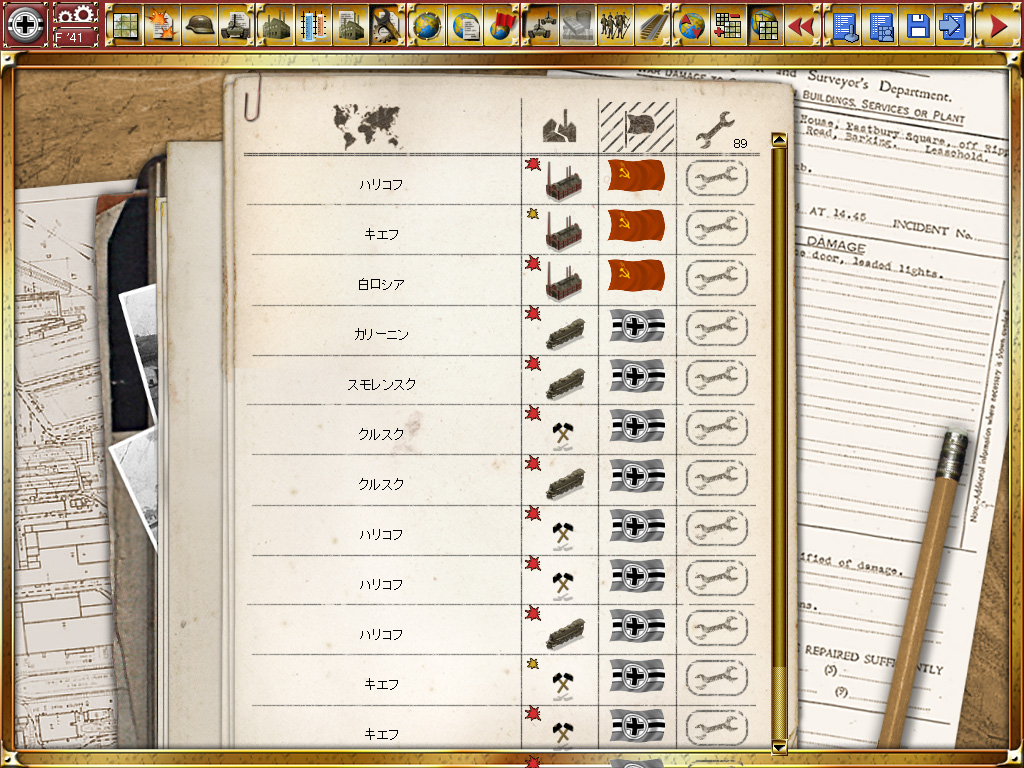This screenshot has height=768, width=1024.
Task: Click repair wrench for スモレンスク row
Action: point(716,378)
